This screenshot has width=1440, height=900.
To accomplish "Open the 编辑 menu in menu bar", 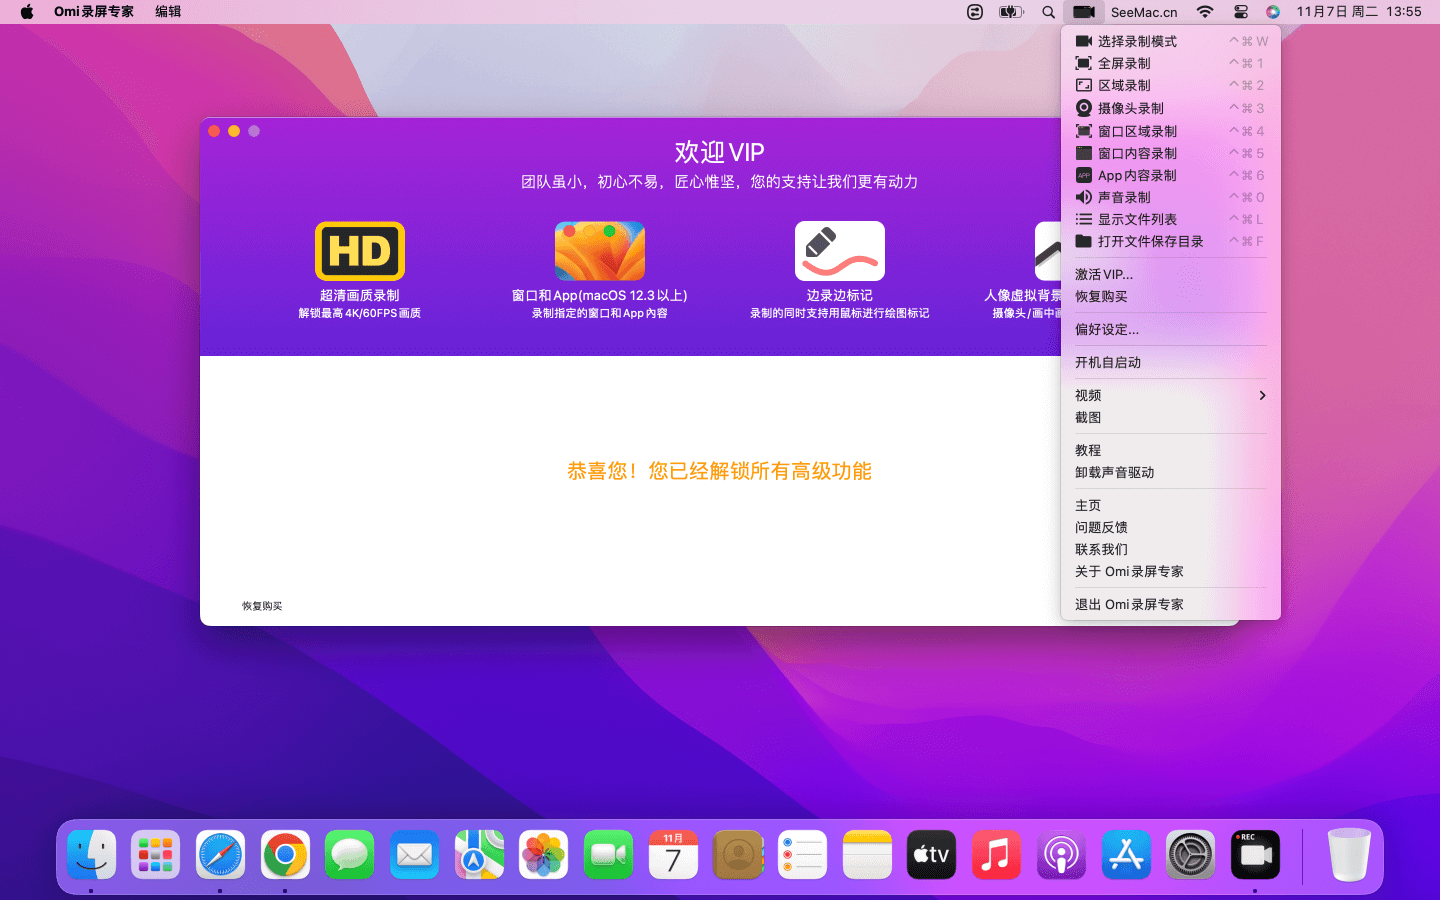I will point(168,12).
